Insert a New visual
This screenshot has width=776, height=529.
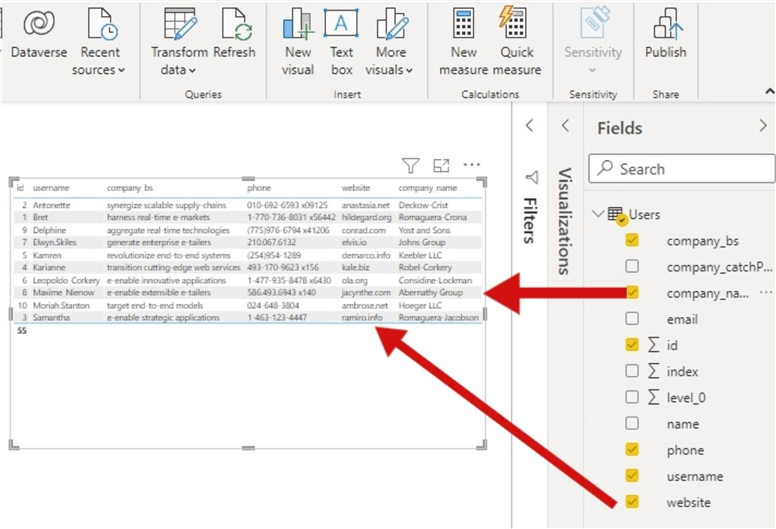(x=298, y=42)
